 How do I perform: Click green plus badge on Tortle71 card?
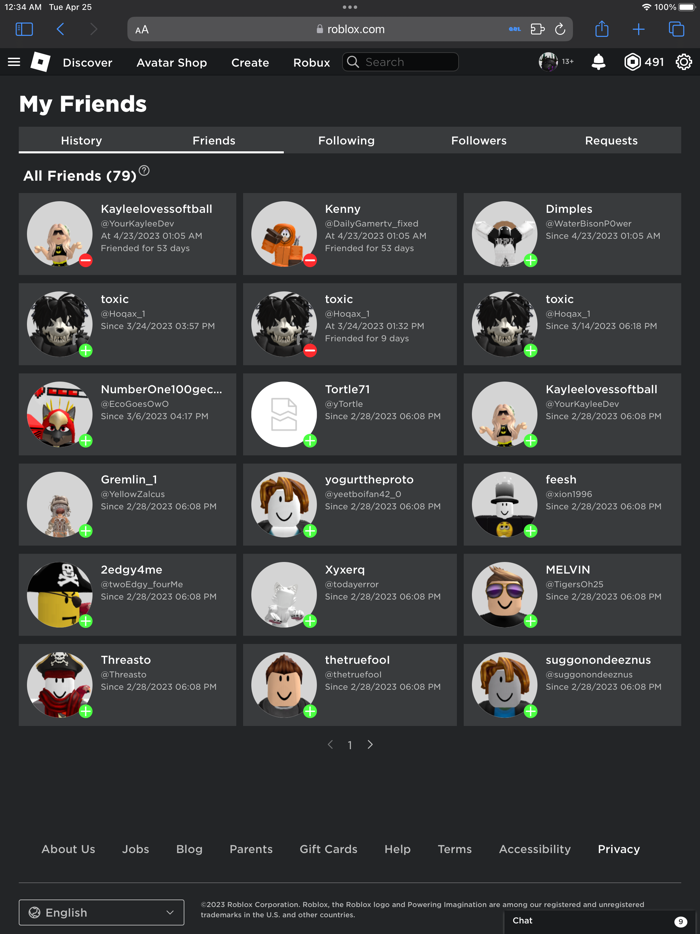310,441
